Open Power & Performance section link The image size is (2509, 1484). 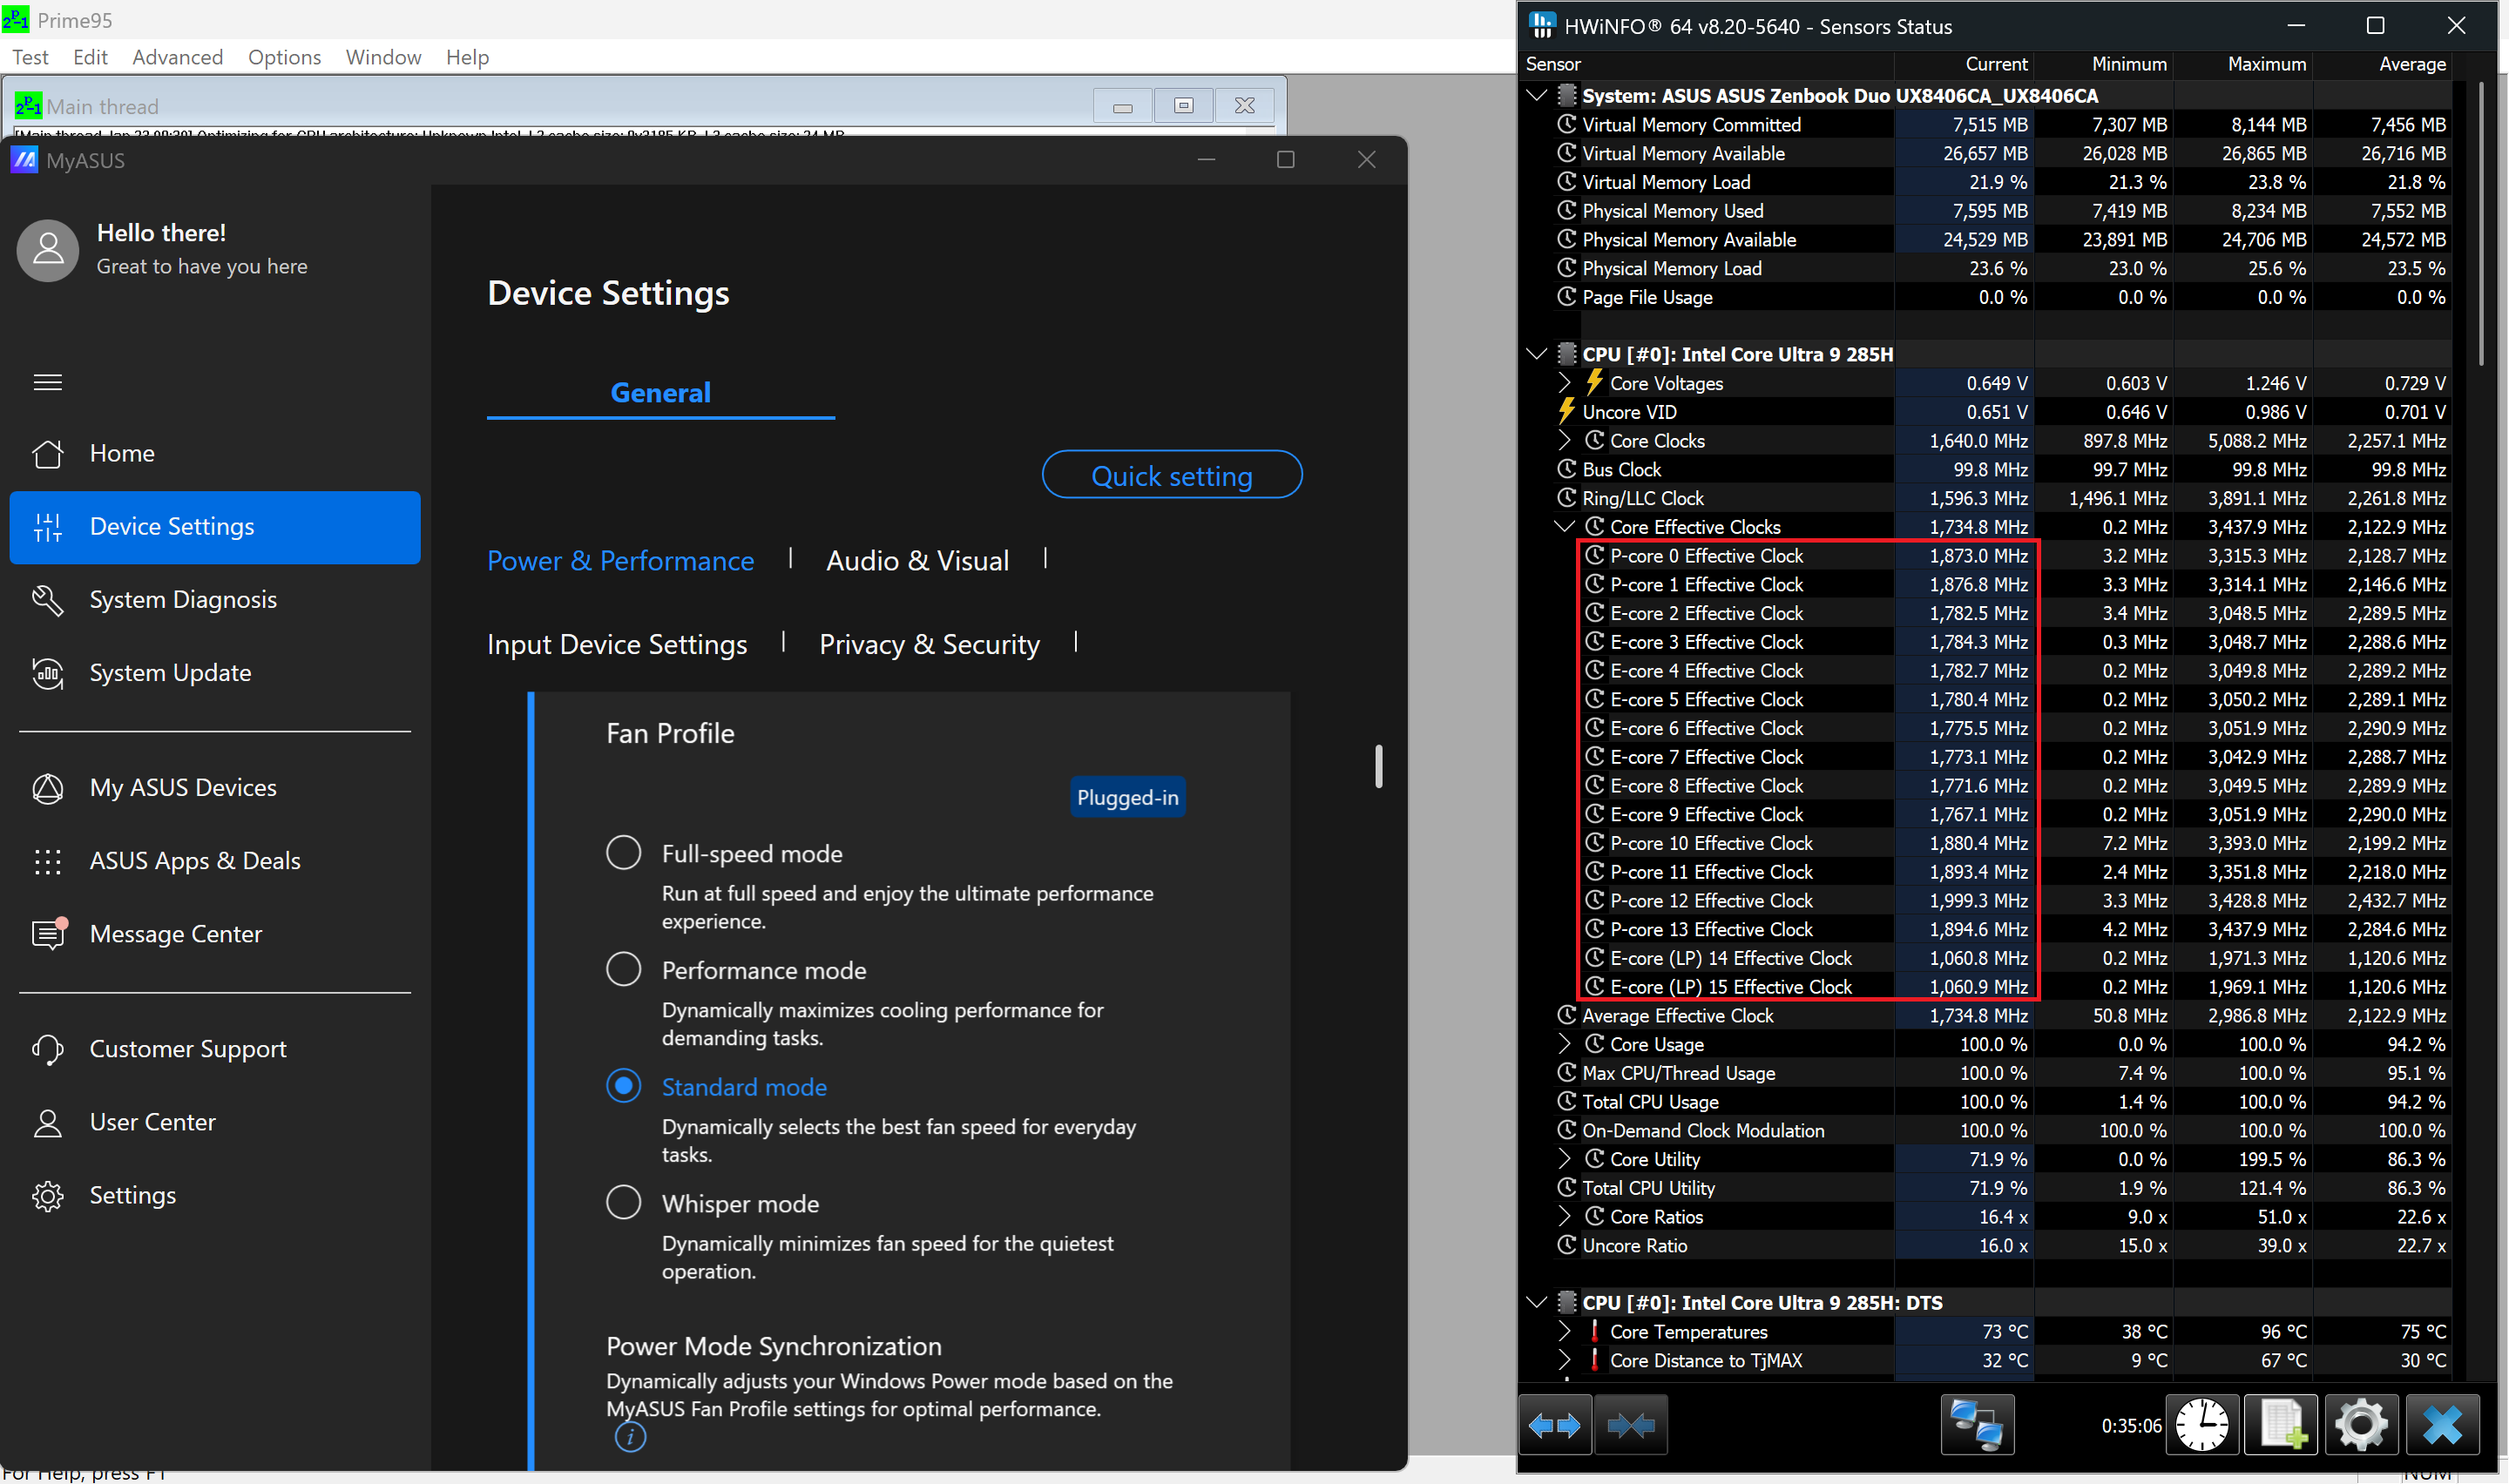(620, 560)
